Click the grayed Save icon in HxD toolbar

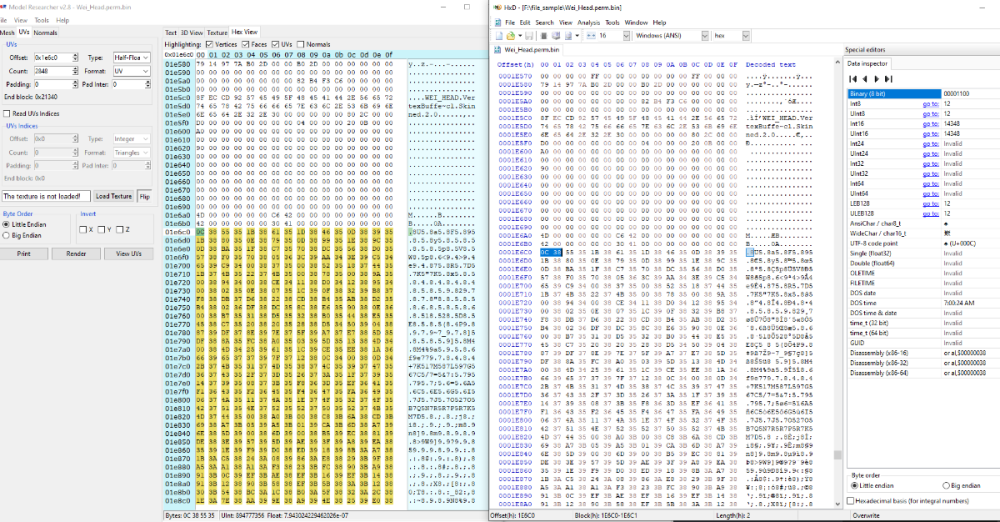(x=529, y=36)
